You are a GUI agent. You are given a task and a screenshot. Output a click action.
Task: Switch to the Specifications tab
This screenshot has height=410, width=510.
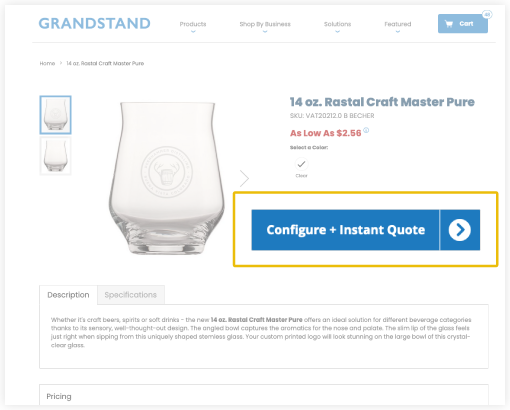click(x=131, y=295)
